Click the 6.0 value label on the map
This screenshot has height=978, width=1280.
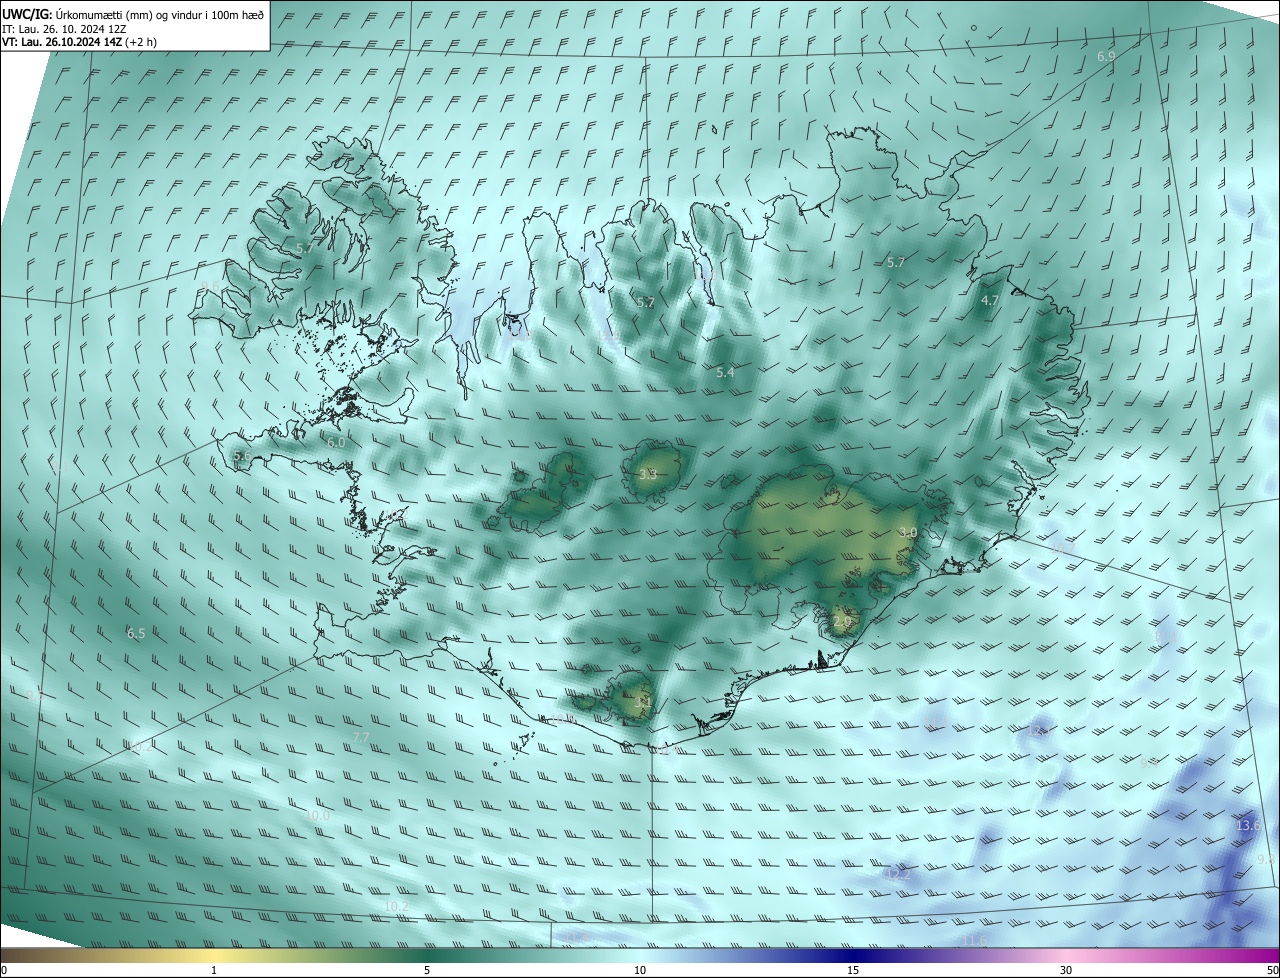[336, 443]
